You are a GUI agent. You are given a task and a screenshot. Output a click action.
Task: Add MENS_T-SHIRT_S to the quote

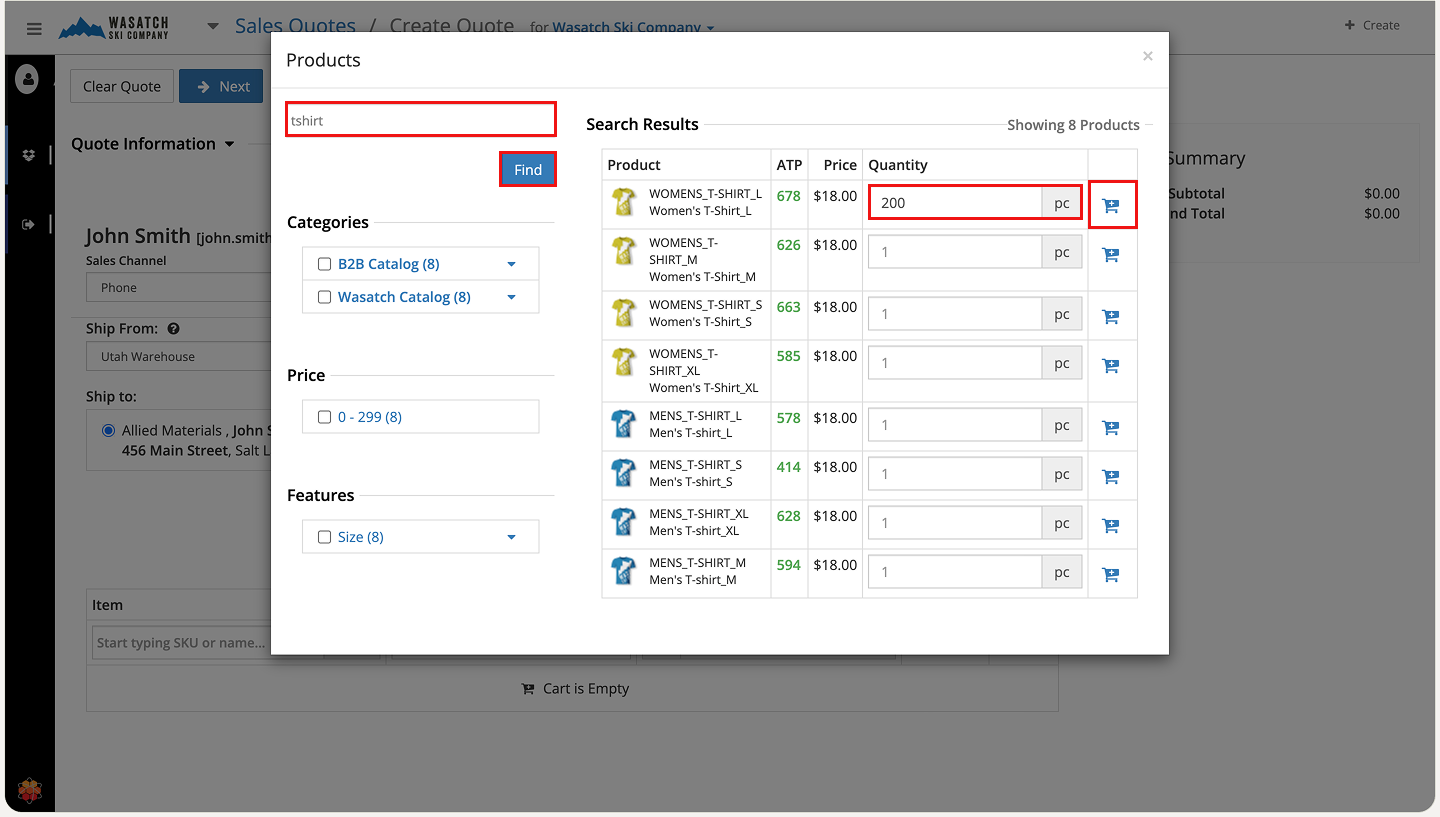[1110, 477]
